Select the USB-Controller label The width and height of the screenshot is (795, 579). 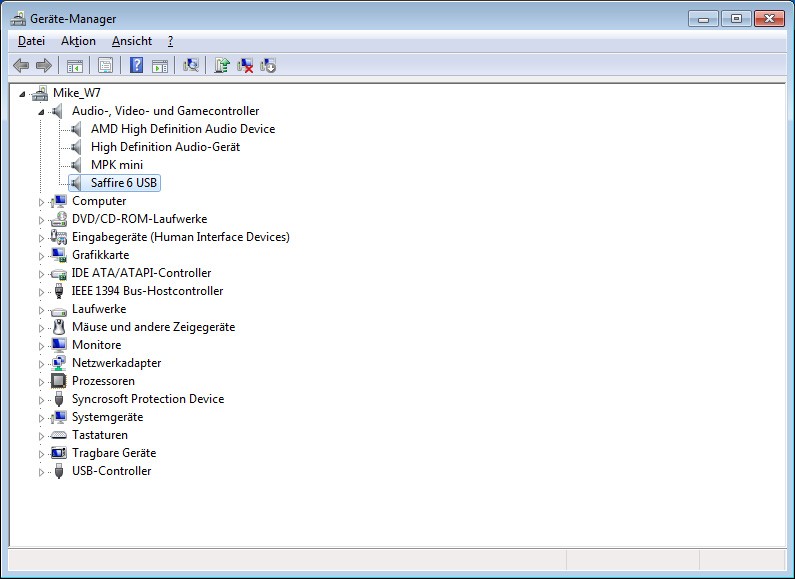pos(112,471)
